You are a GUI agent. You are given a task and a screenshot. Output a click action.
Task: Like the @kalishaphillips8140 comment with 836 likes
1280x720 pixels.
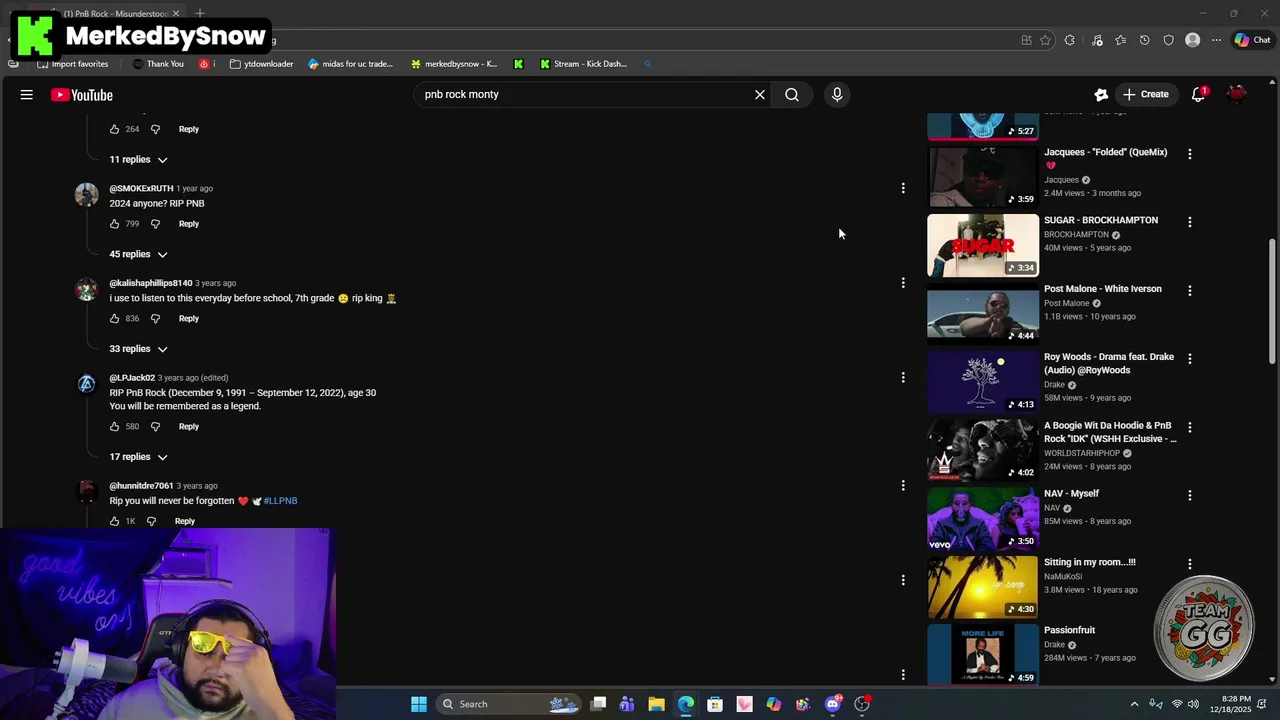tap(115, 319)
